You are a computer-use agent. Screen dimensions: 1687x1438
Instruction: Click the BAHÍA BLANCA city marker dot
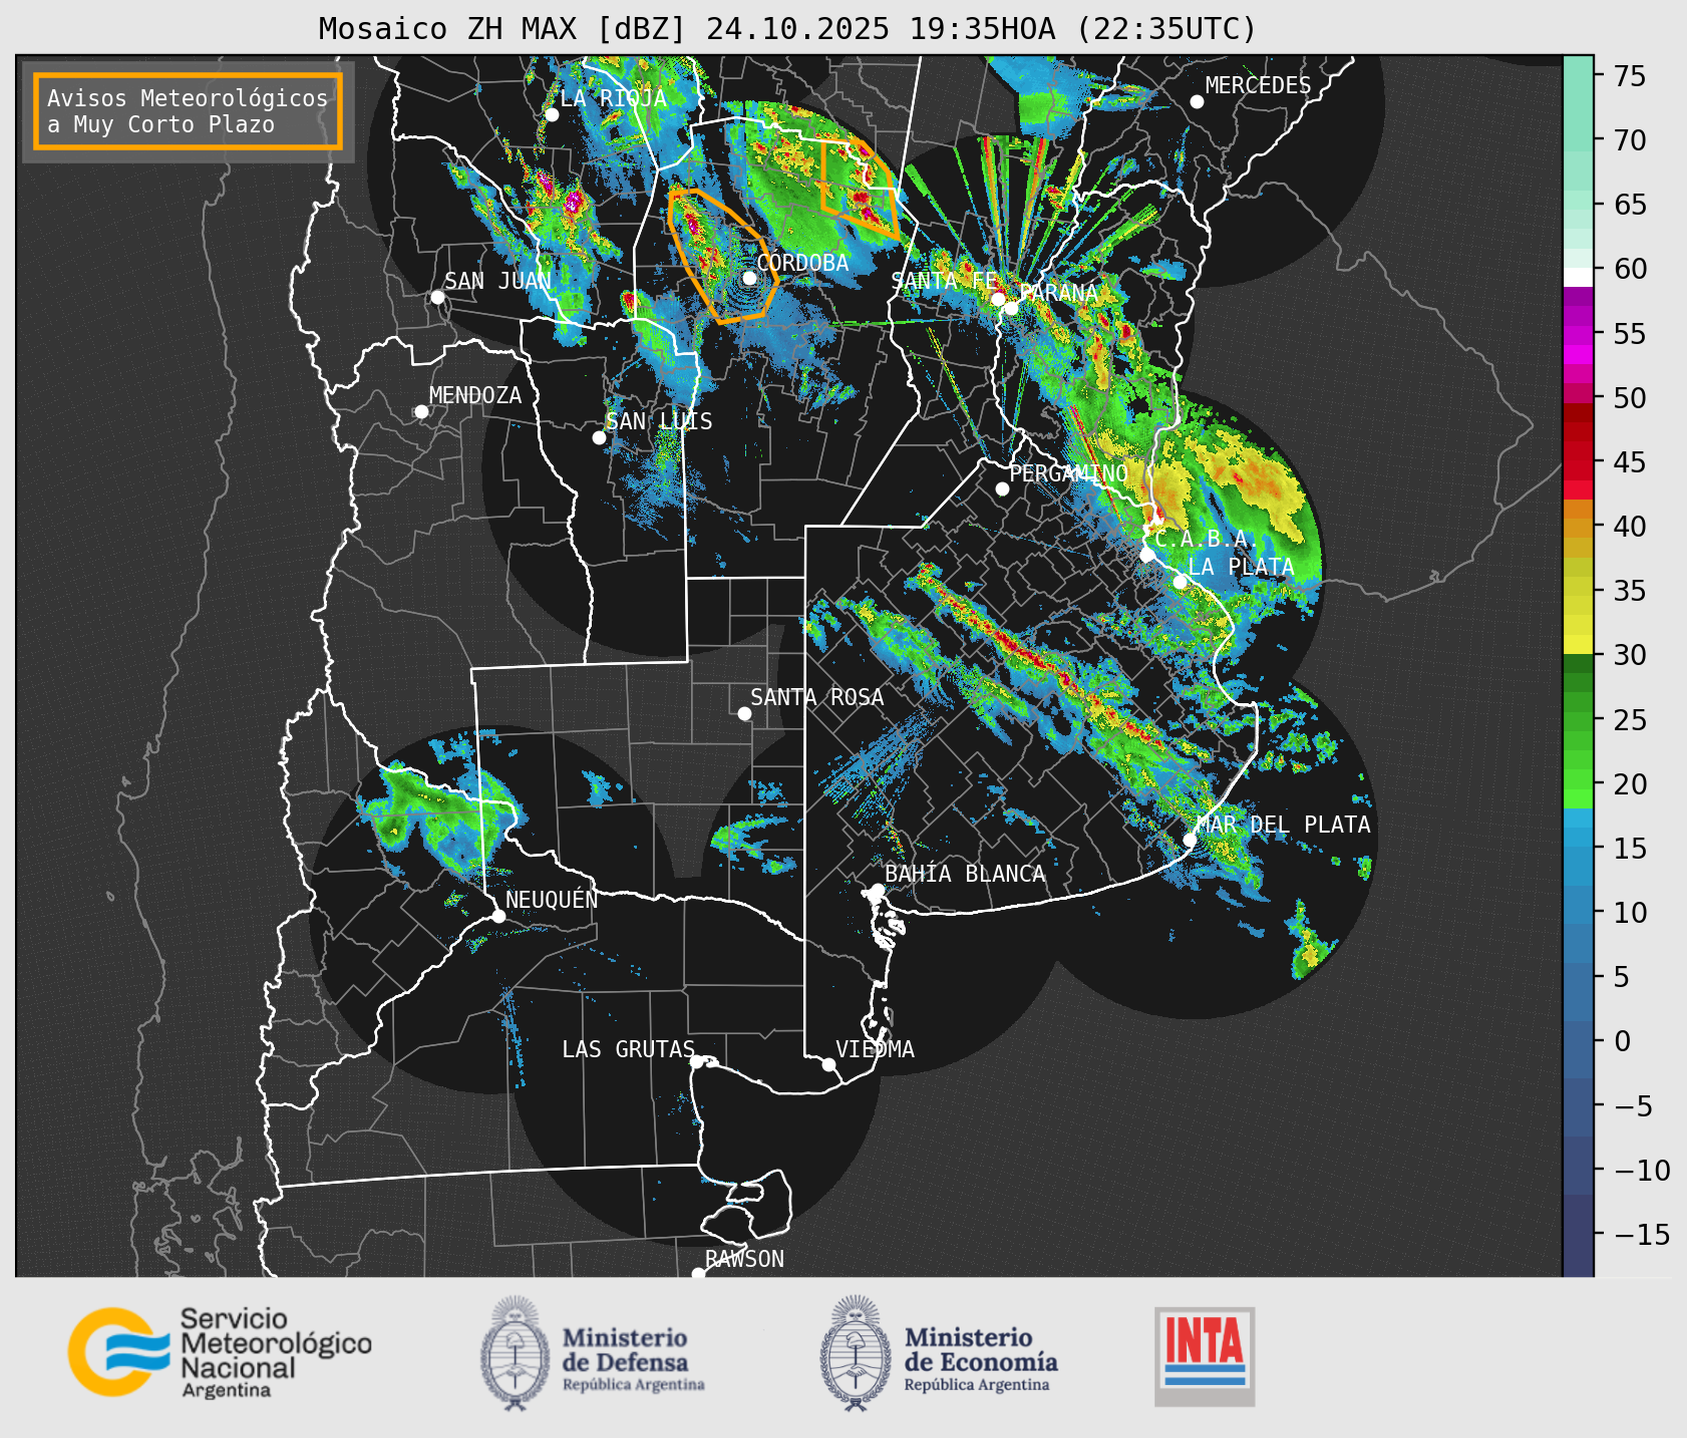click(x=877, y=890)
